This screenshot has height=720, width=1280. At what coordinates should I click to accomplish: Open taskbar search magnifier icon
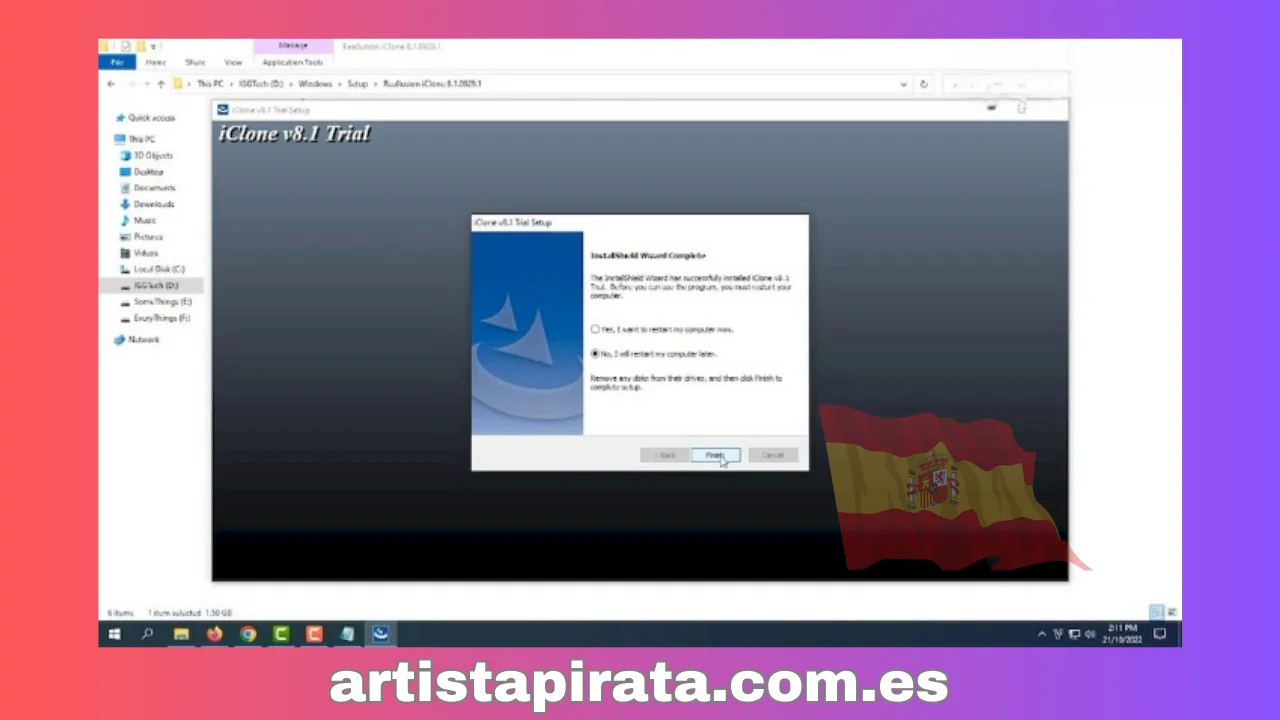point(148,634)
